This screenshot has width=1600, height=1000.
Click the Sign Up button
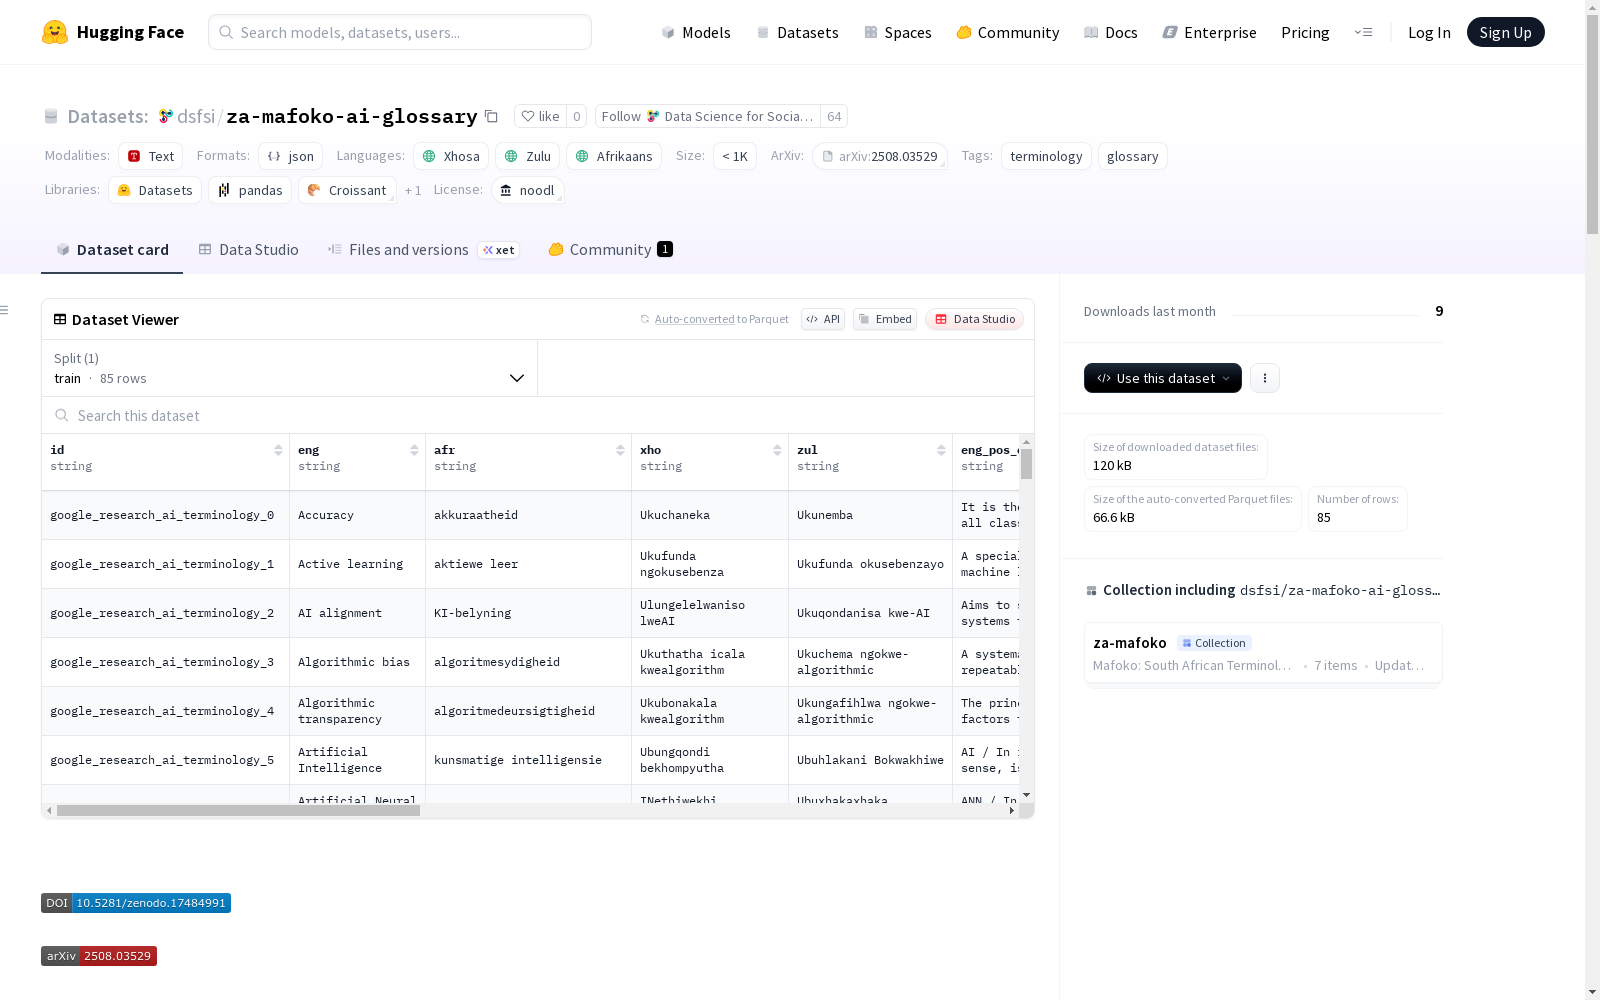coord(1506,32)
